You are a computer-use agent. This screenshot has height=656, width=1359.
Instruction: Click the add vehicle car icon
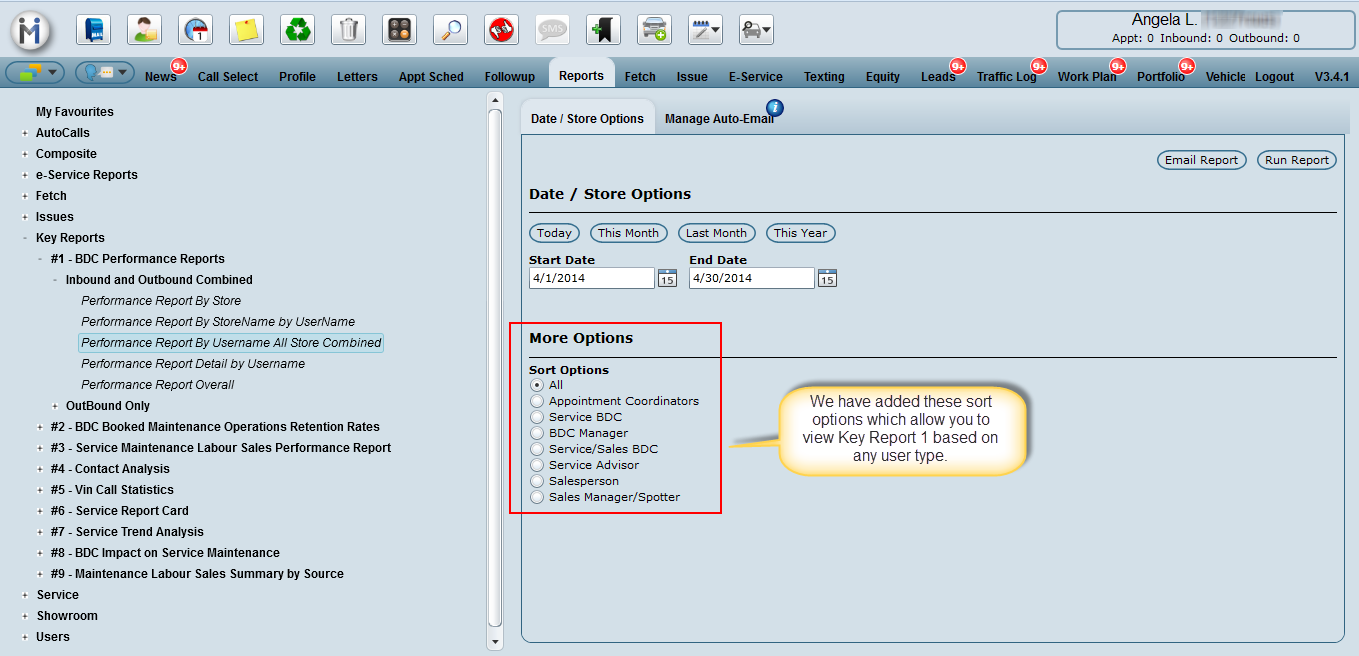(654, 30)
